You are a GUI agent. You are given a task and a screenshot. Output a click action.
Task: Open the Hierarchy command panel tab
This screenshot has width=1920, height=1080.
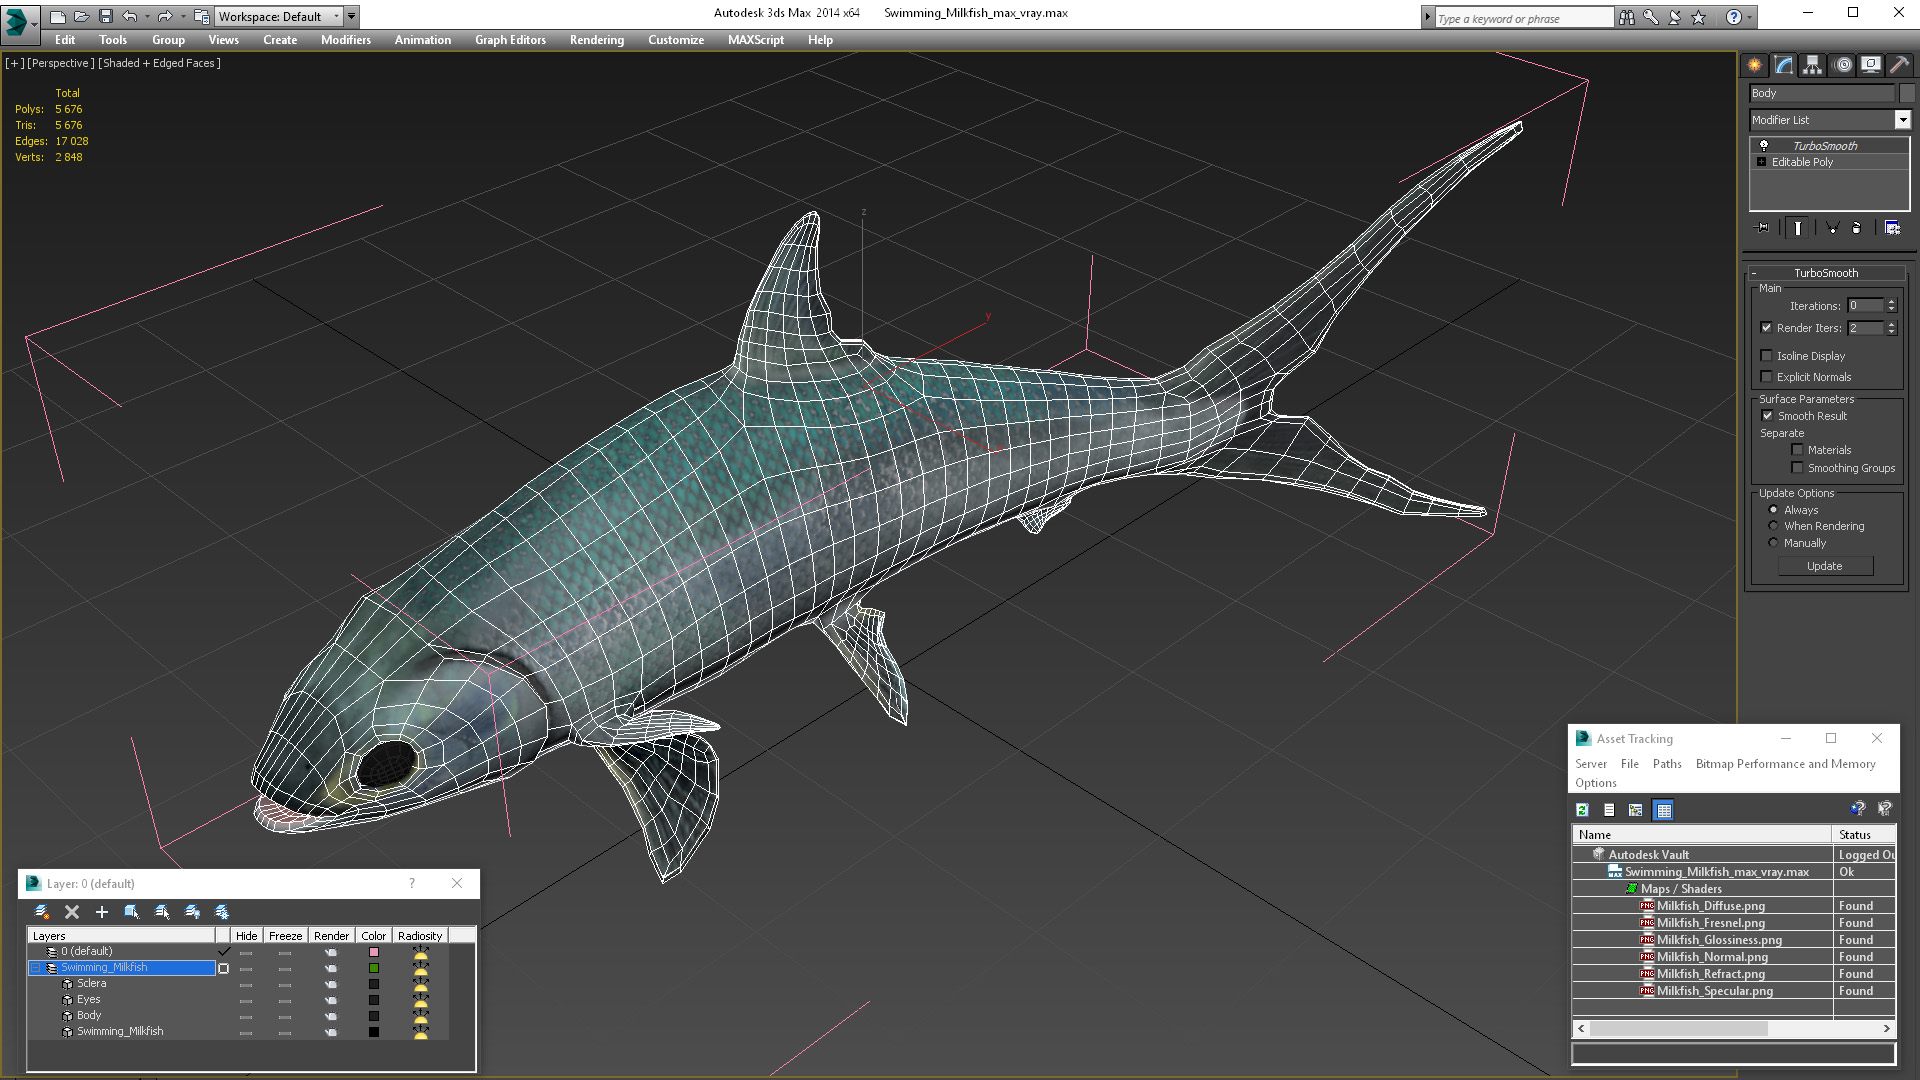tap(1812, 65)
